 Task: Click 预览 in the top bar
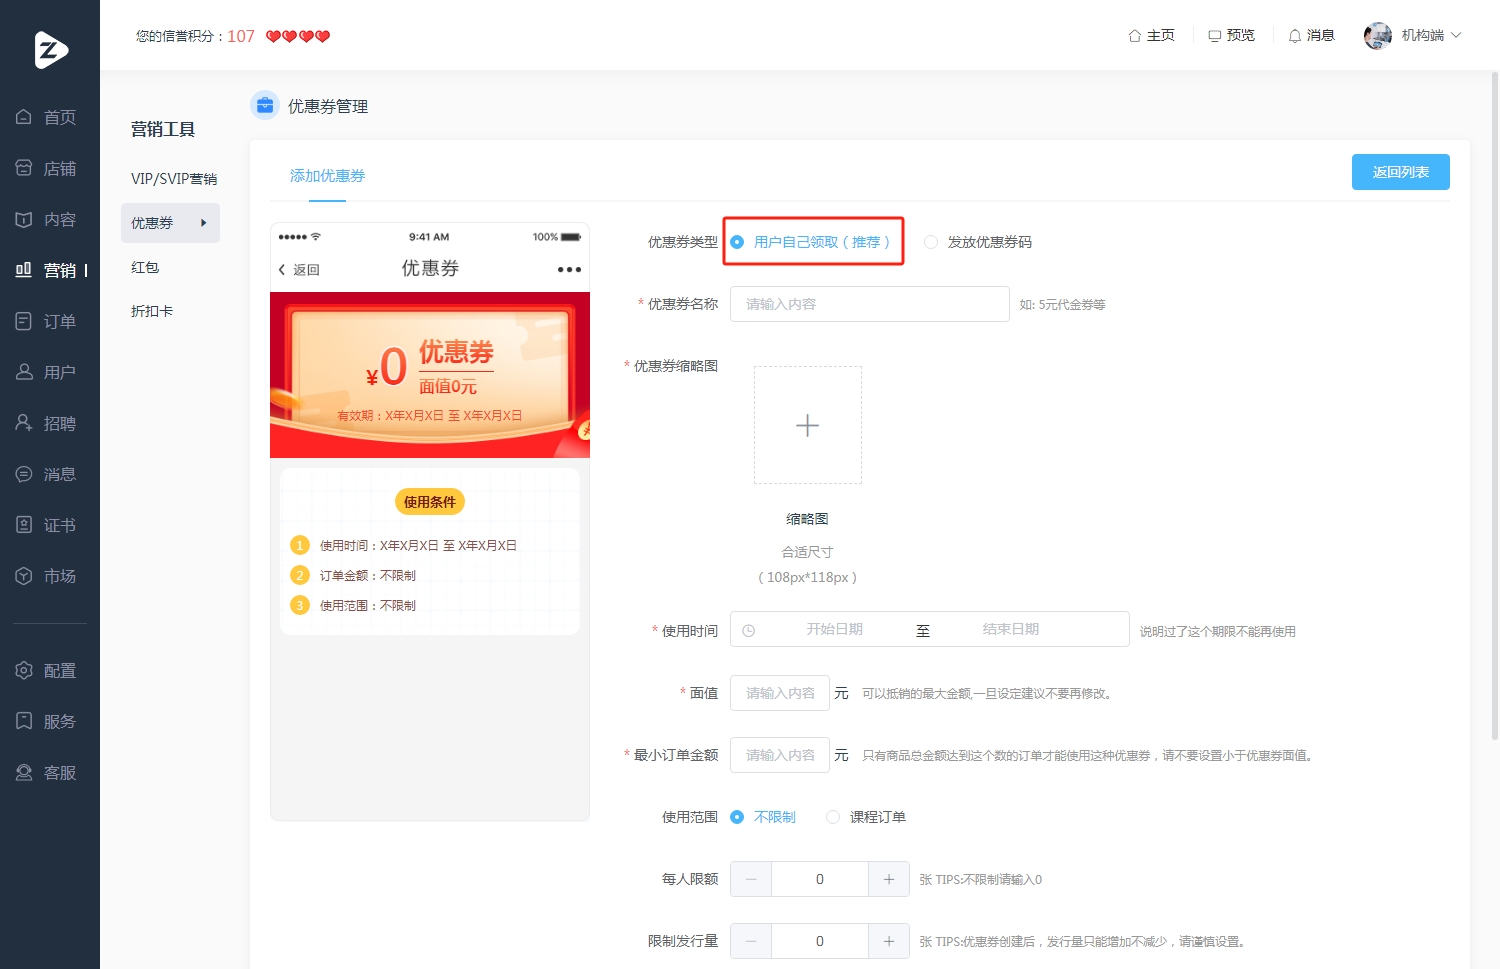coord(1231,35)
